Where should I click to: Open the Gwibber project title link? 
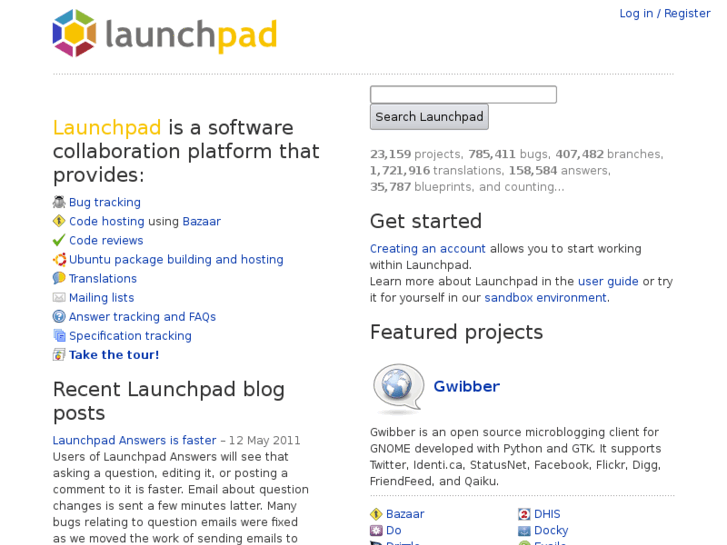pyautogui.click(x=466, y=386)
